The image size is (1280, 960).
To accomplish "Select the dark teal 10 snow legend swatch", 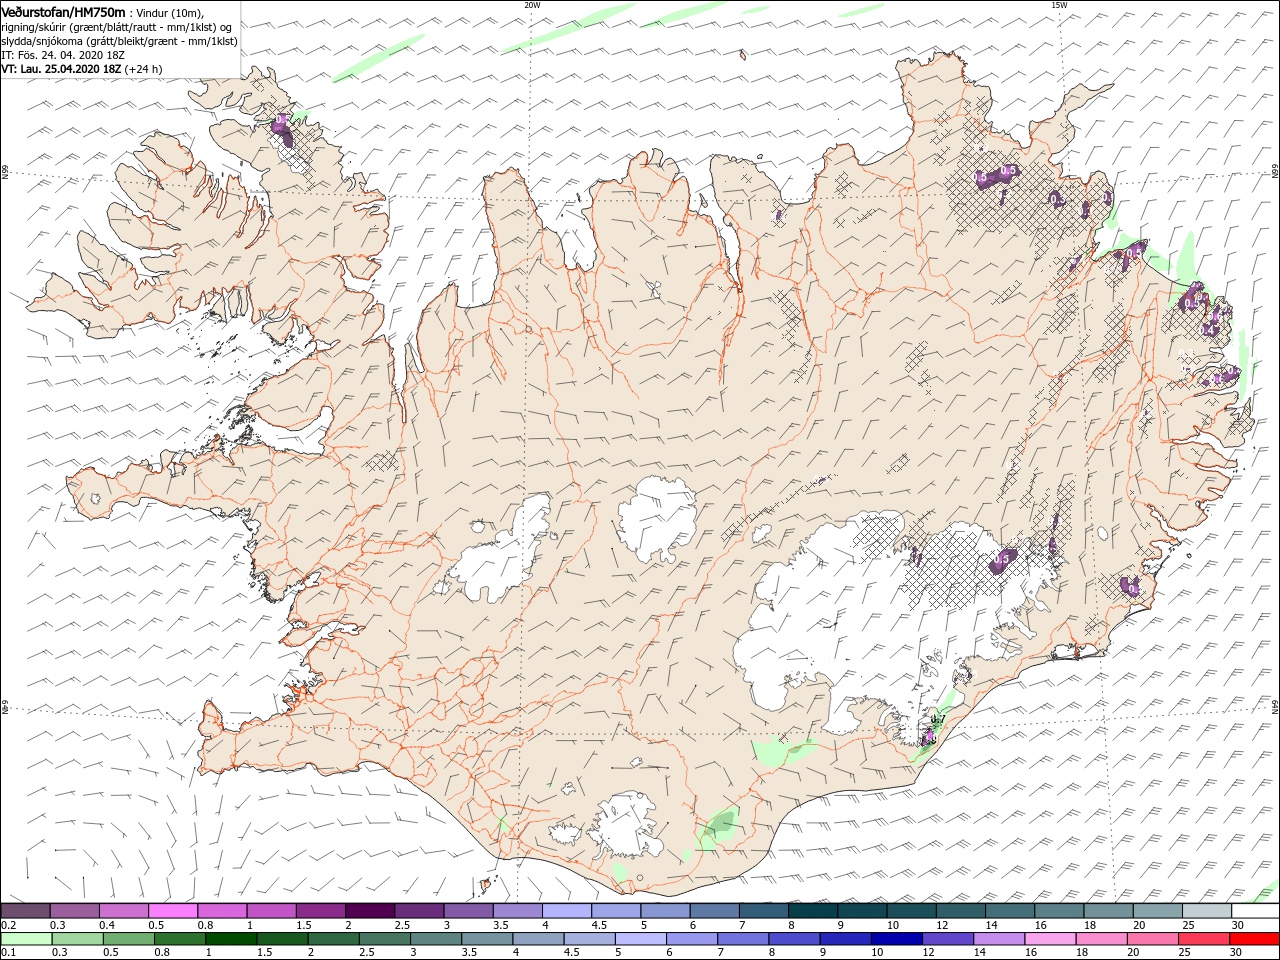I will coord(911,911).
